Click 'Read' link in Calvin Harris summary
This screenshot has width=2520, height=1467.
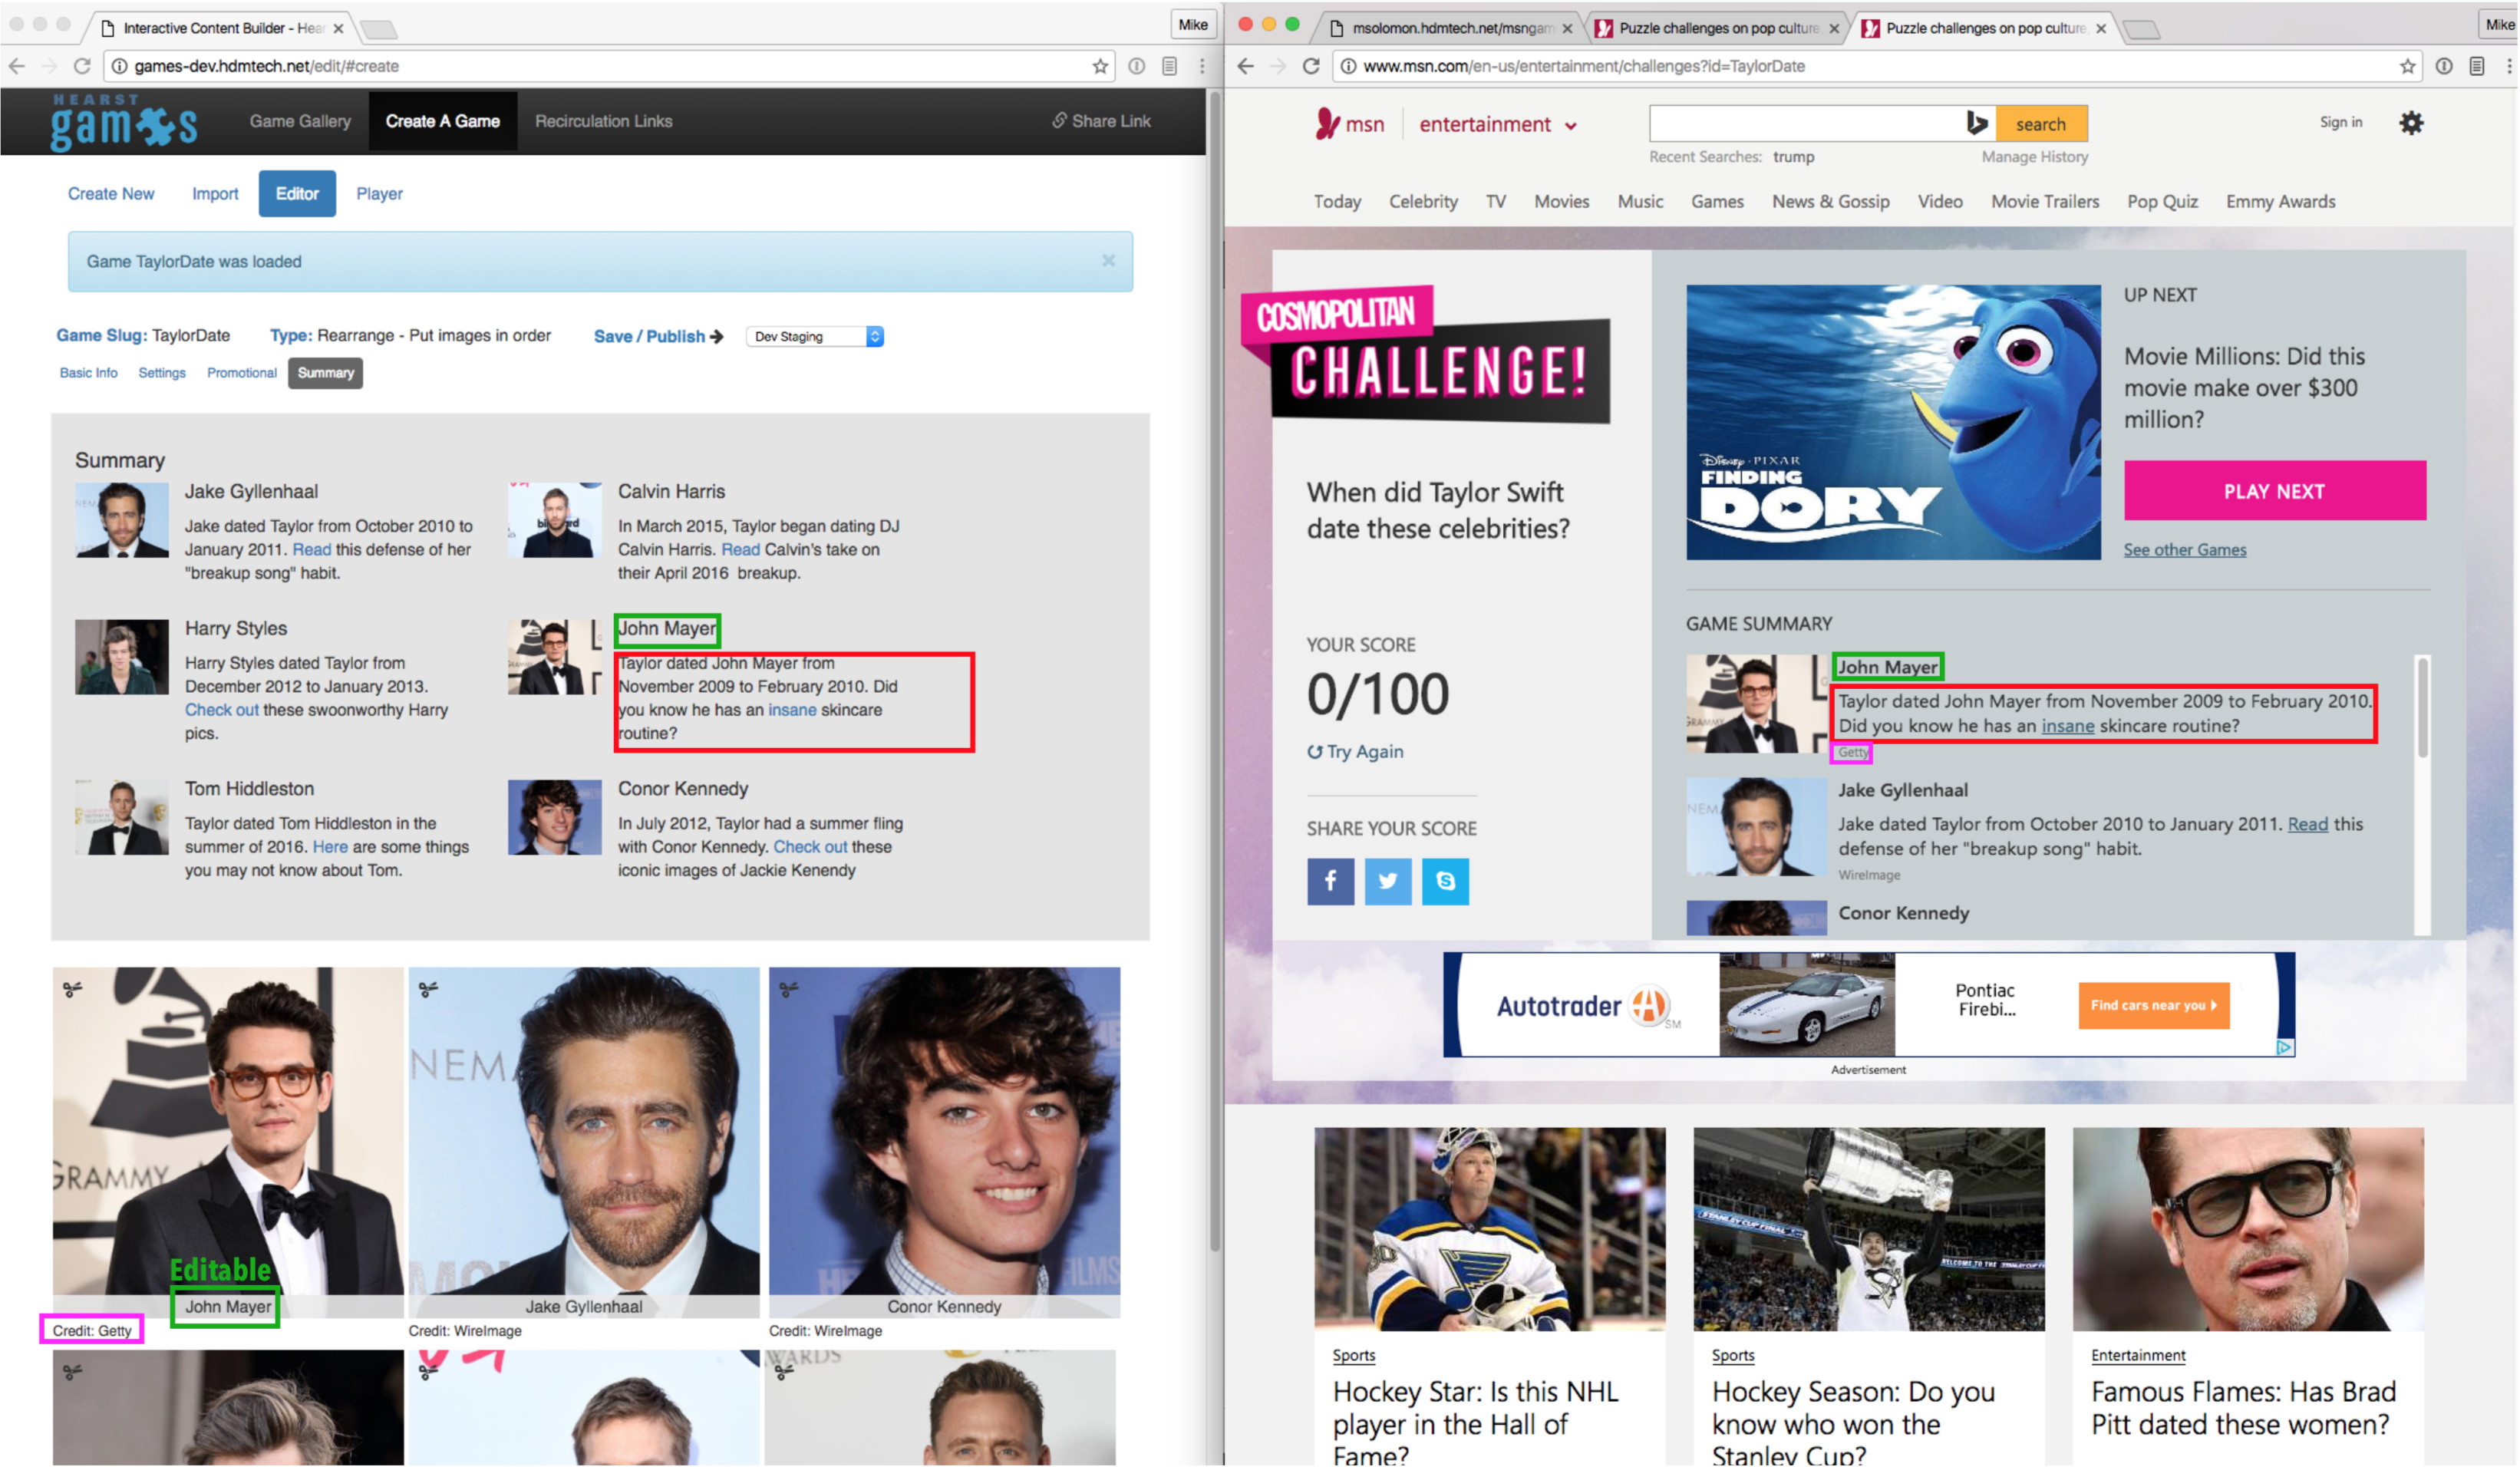click(x=741, y=550)
